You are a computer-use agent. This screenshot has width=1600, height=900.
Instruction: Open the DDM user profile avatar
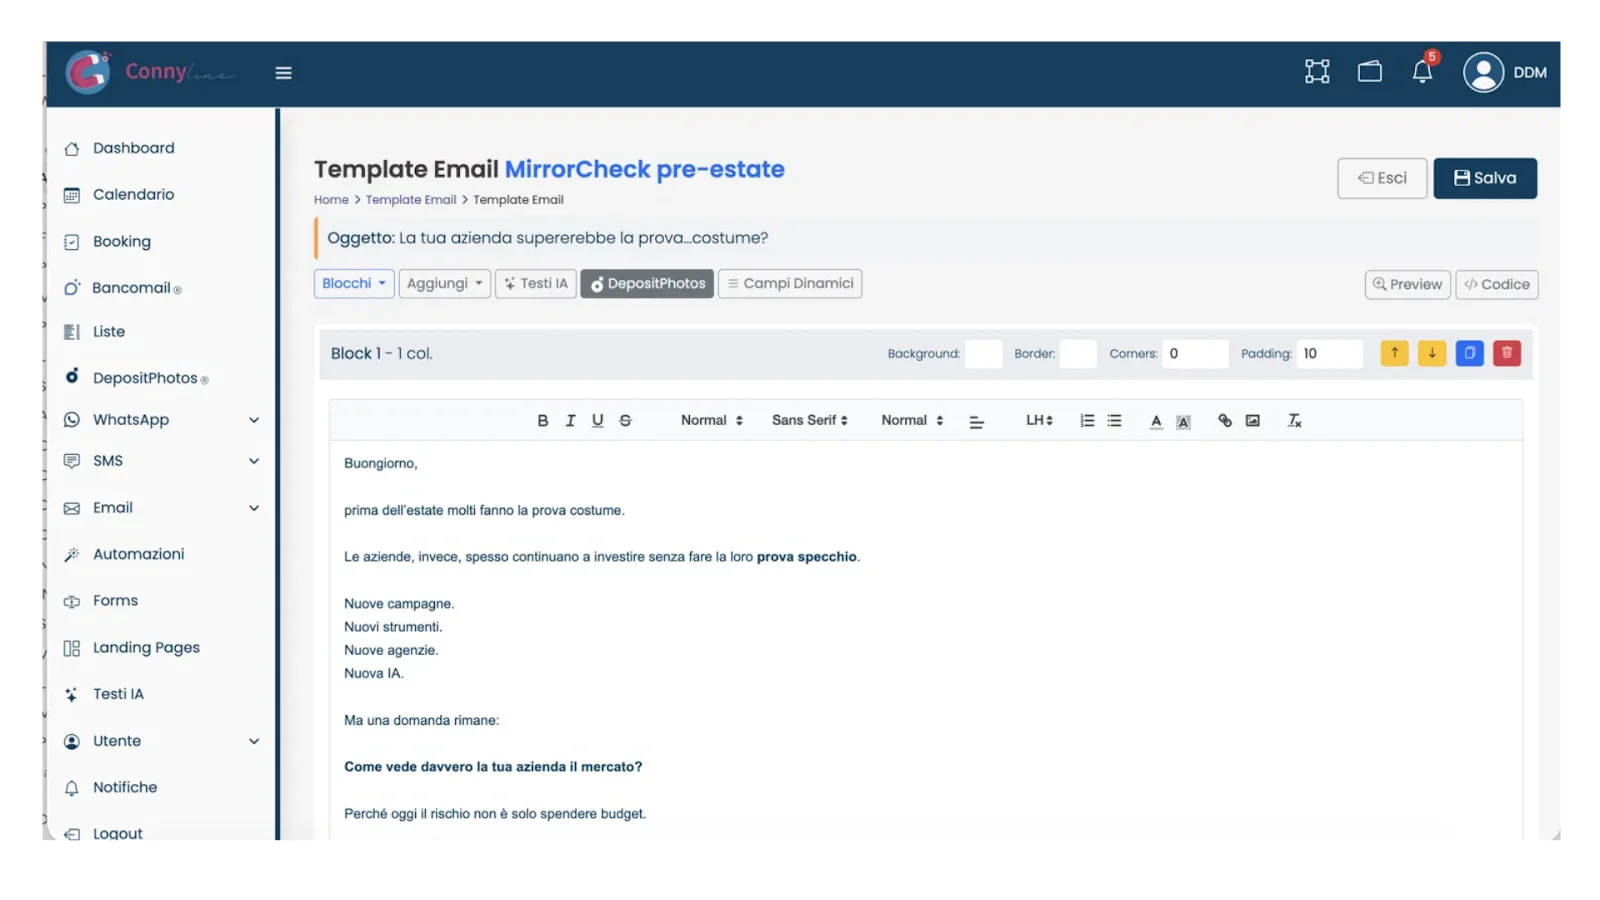point(1484,72)
